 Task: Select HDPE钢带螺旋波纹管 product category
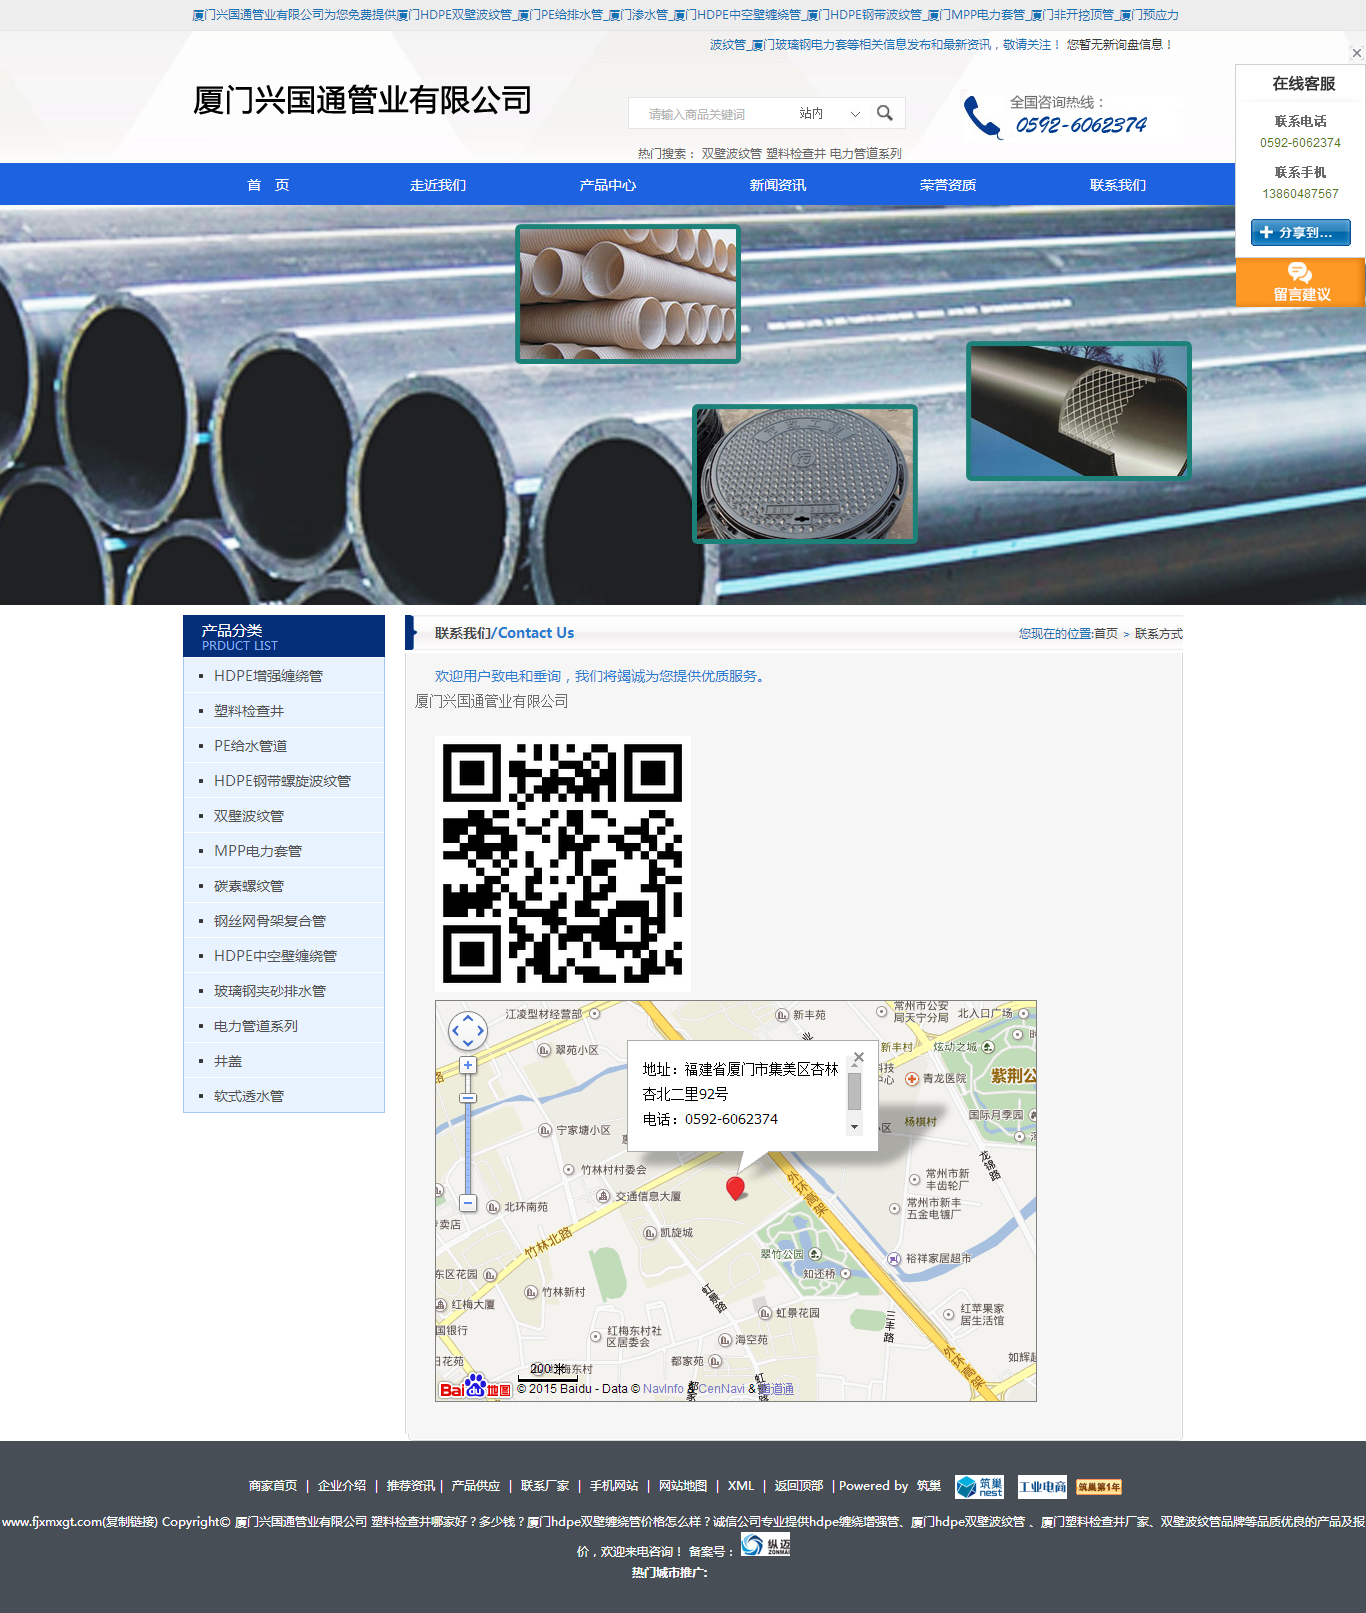(x=282, y=781)
